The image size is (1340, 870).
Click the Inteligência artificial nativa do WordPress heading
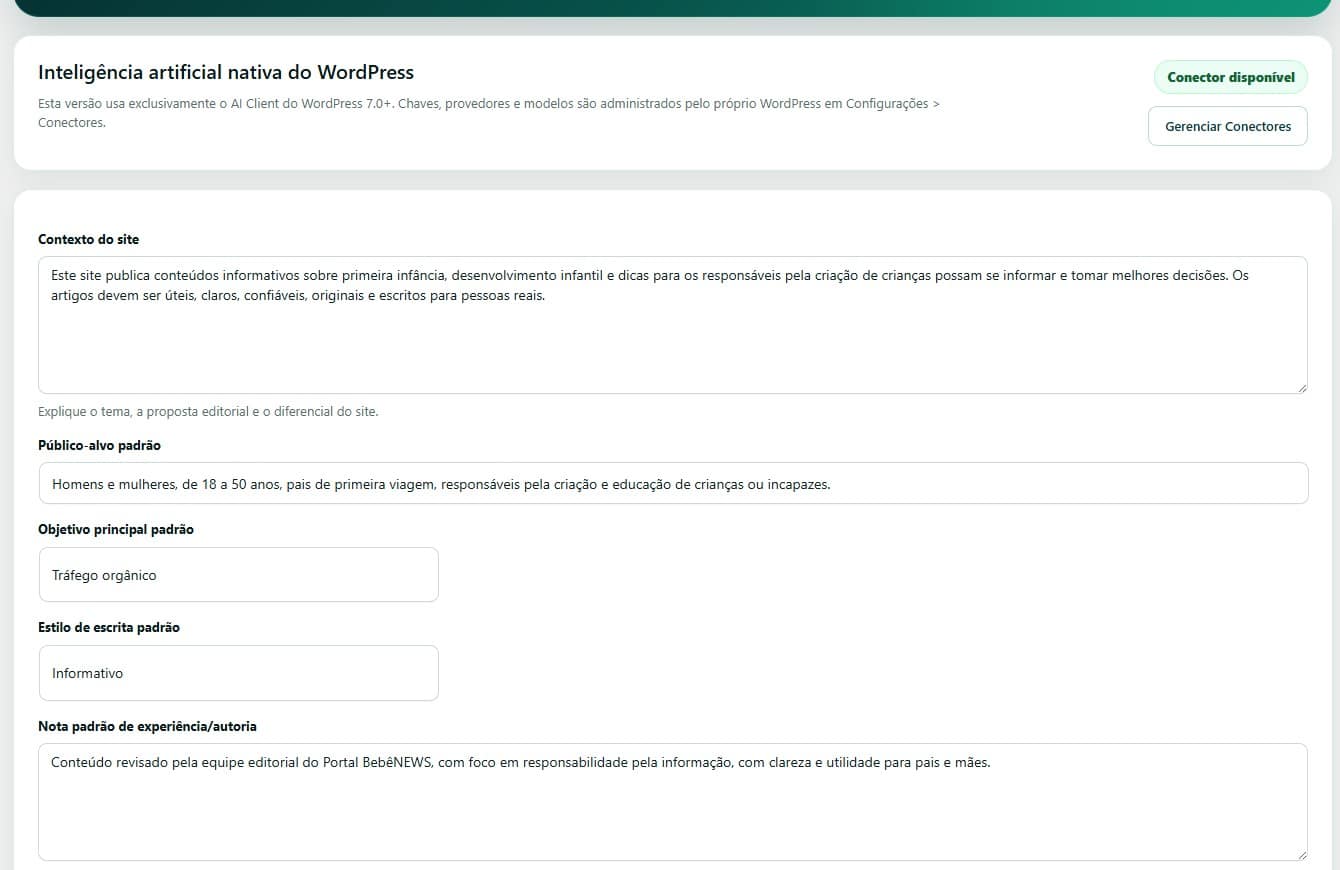[226, 72]
